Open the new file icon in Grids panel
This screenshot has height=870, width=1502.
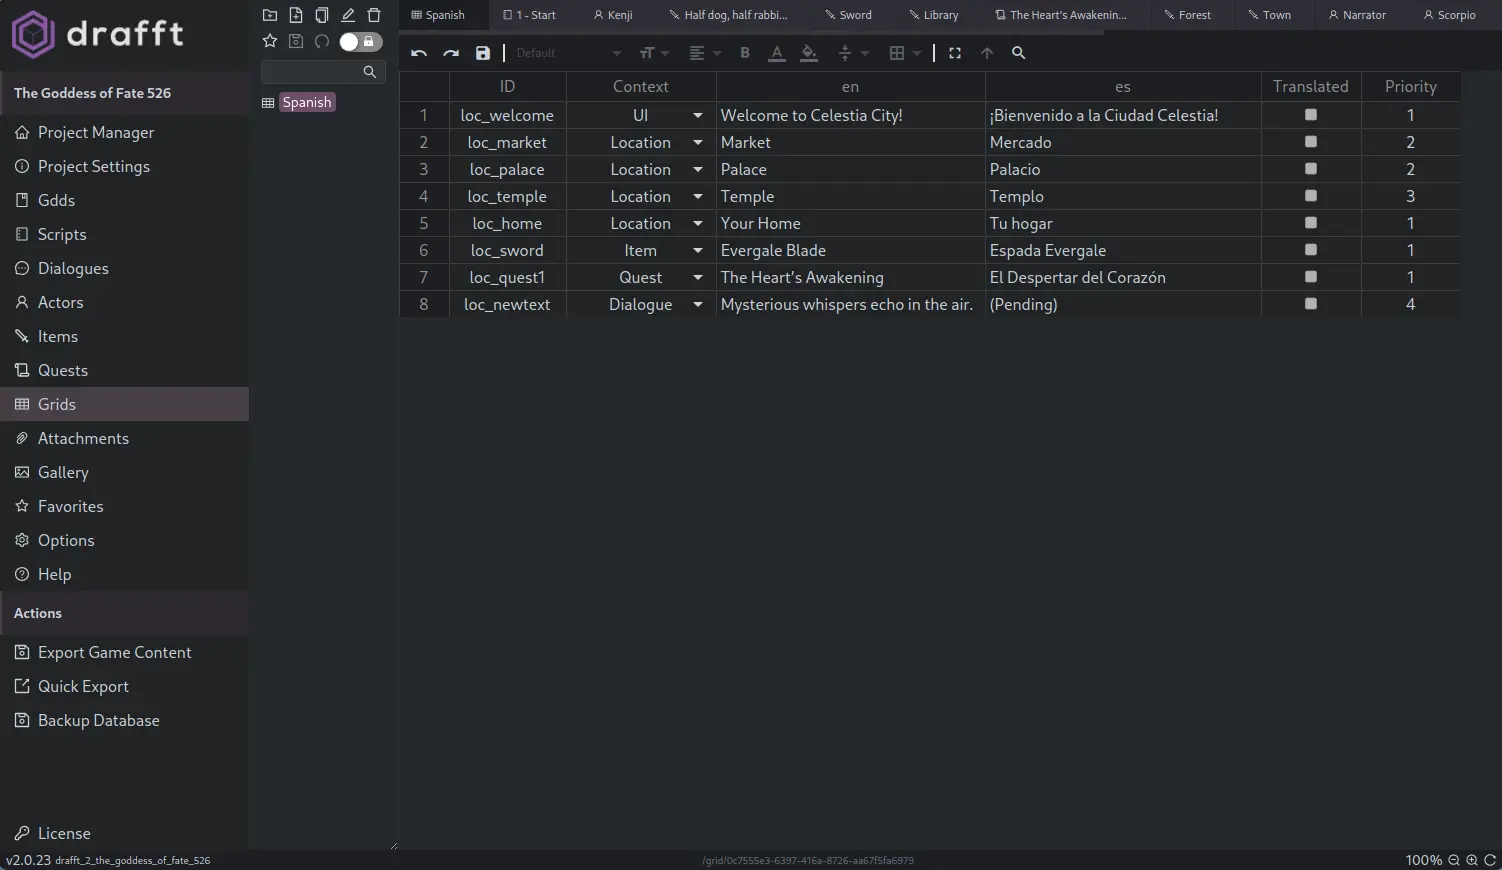click(x=295, y=14)
